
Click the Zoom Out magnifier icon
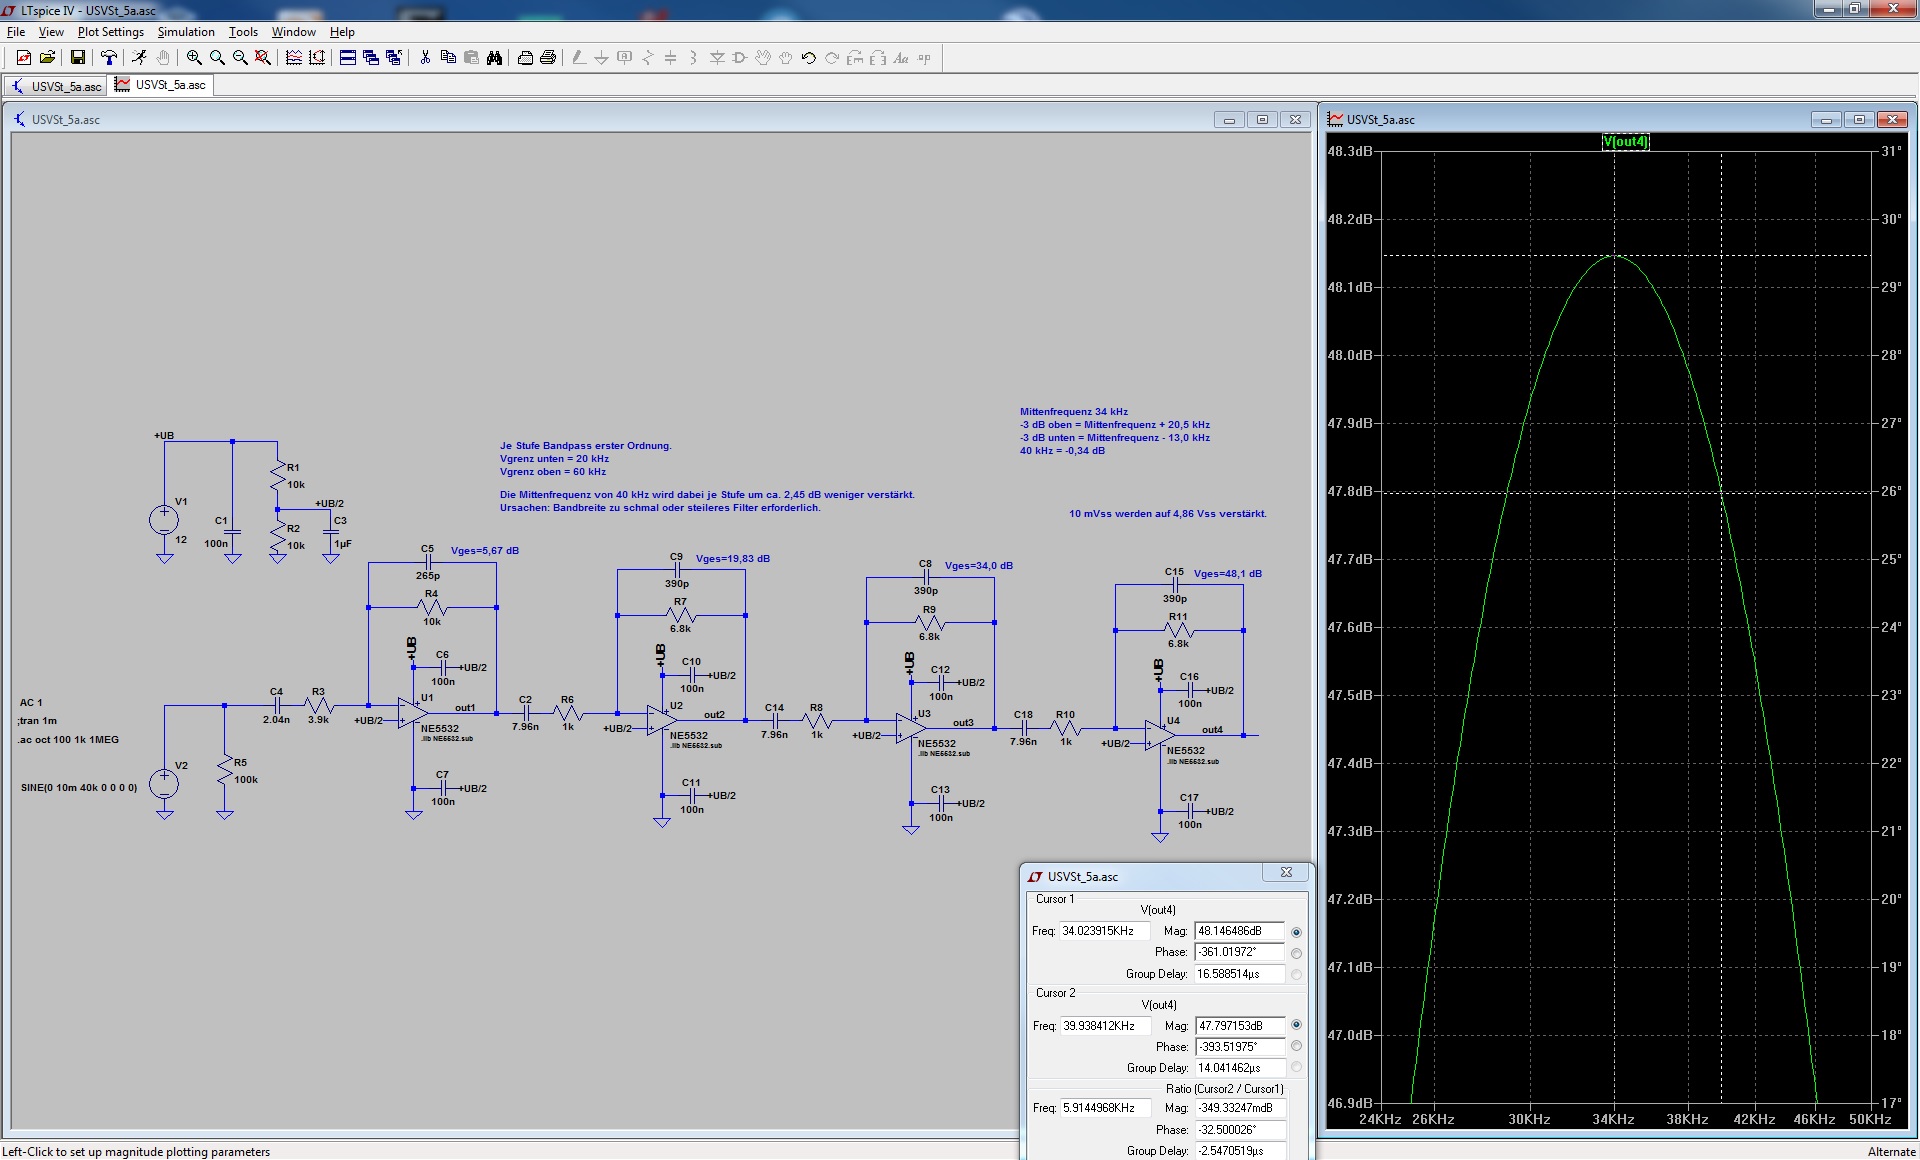[x=240, y=58]
